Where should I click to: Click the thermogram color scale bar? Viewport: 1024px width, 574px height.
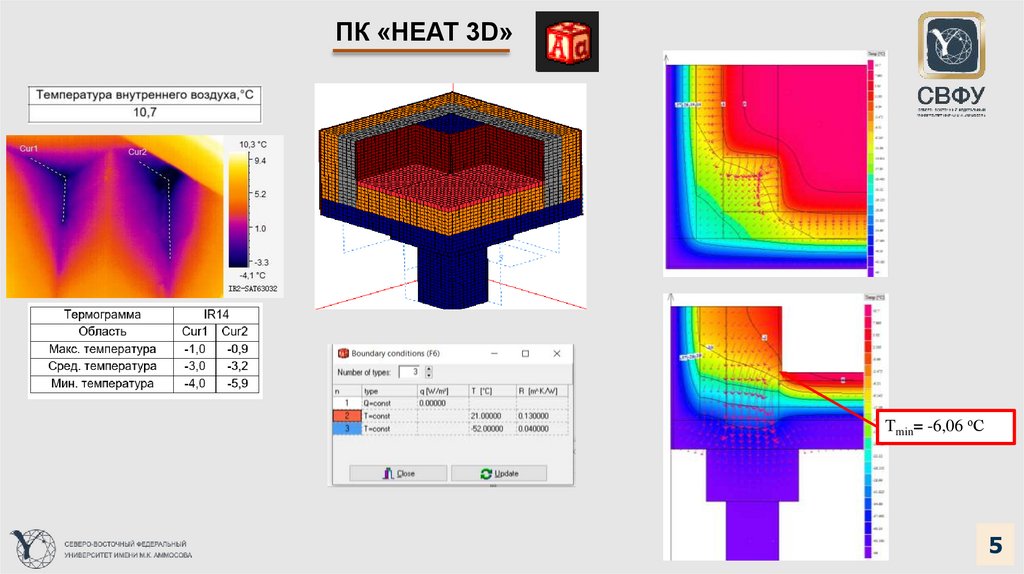click(239, 210)
